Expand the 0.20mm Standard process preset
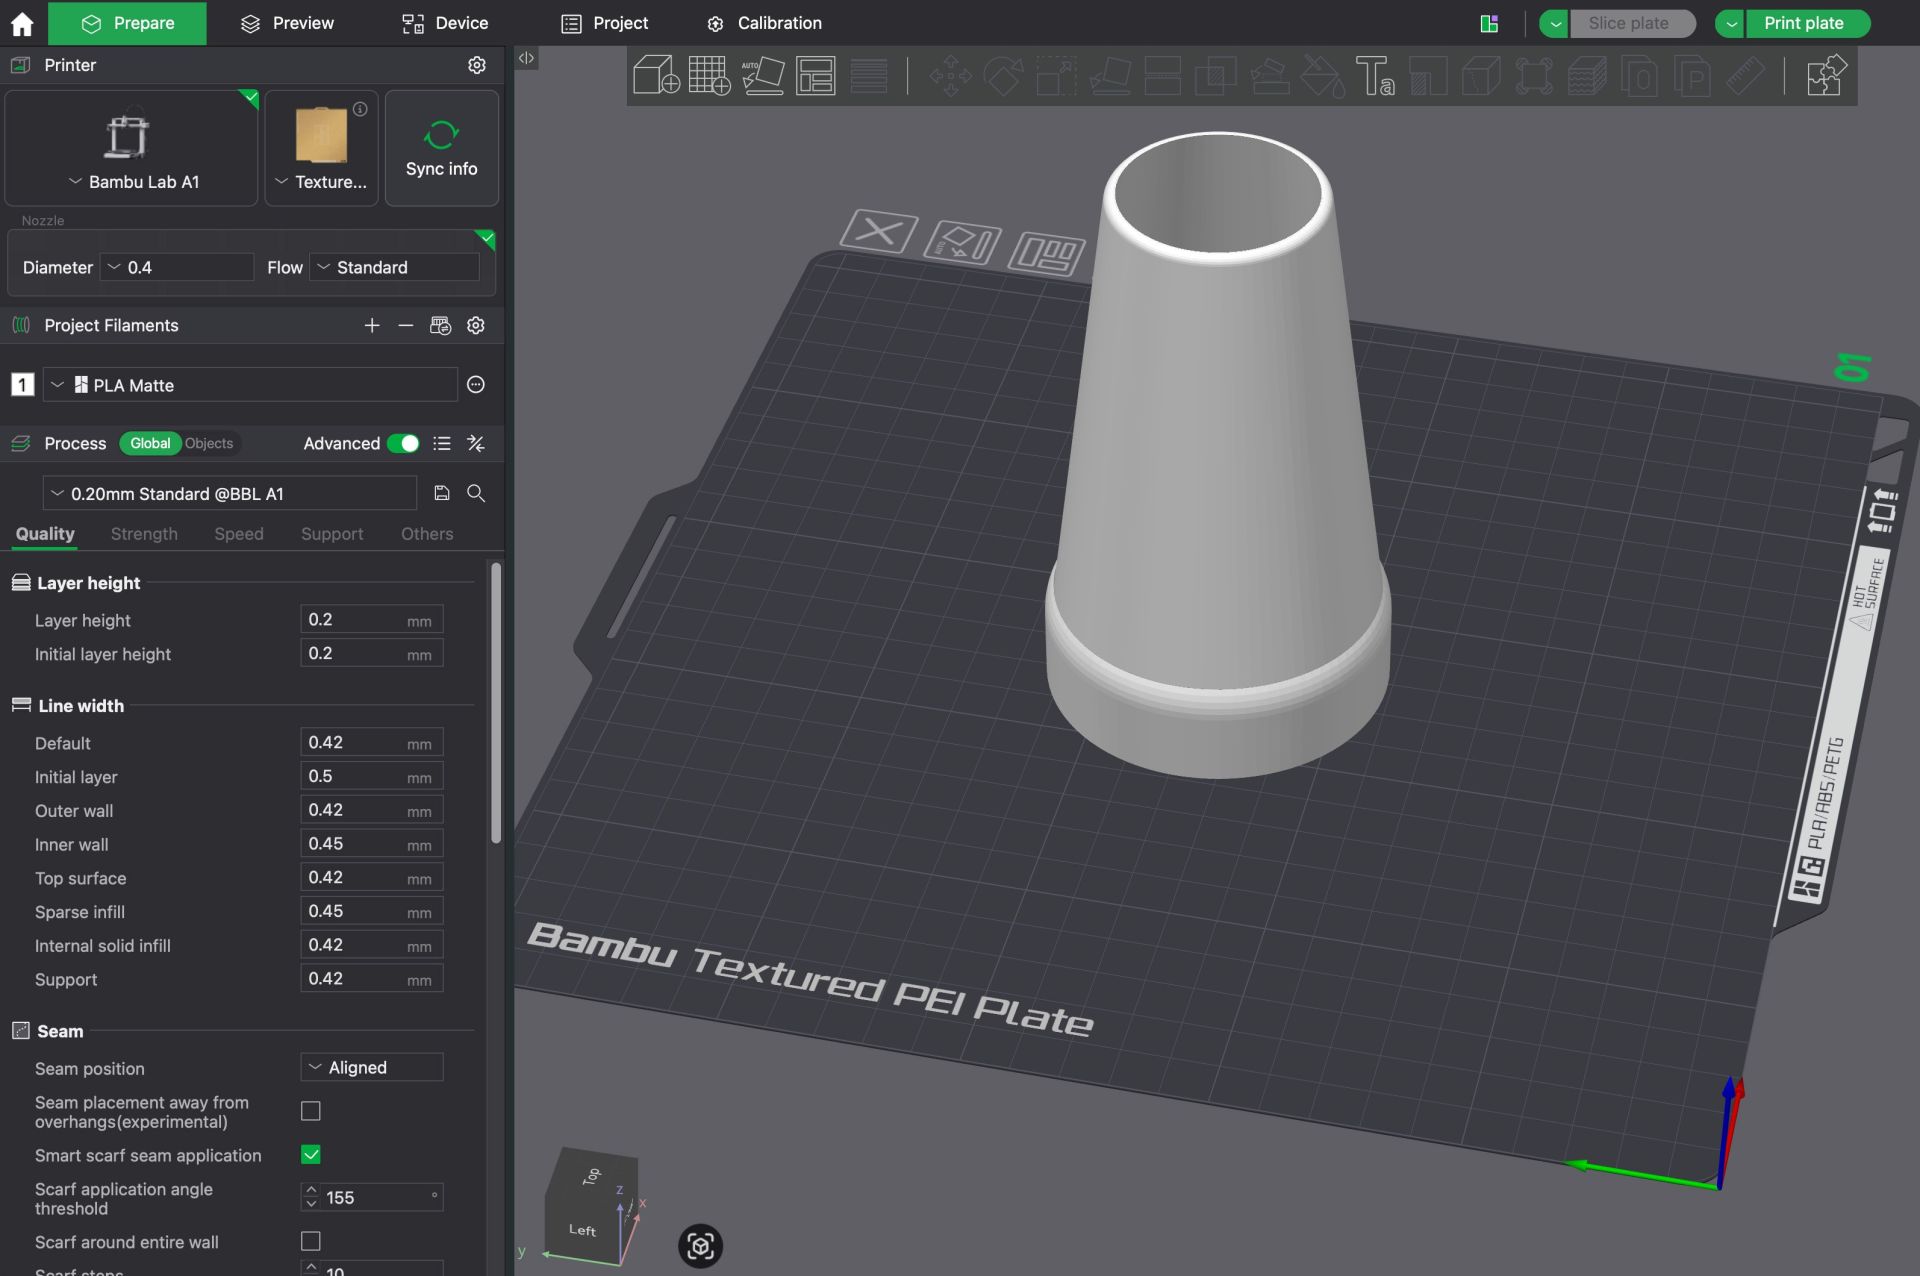1920x1276 pixels. [230, 493]
